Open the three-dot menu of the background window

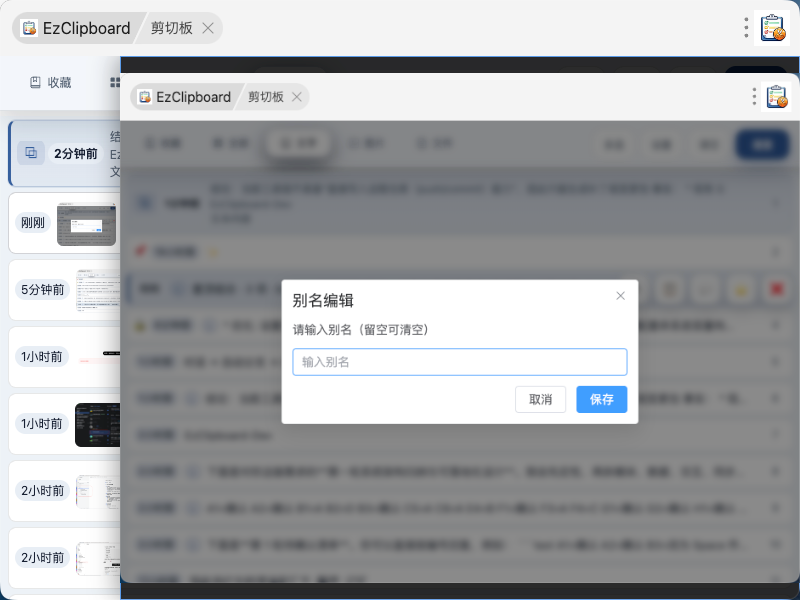pos(746,28)
